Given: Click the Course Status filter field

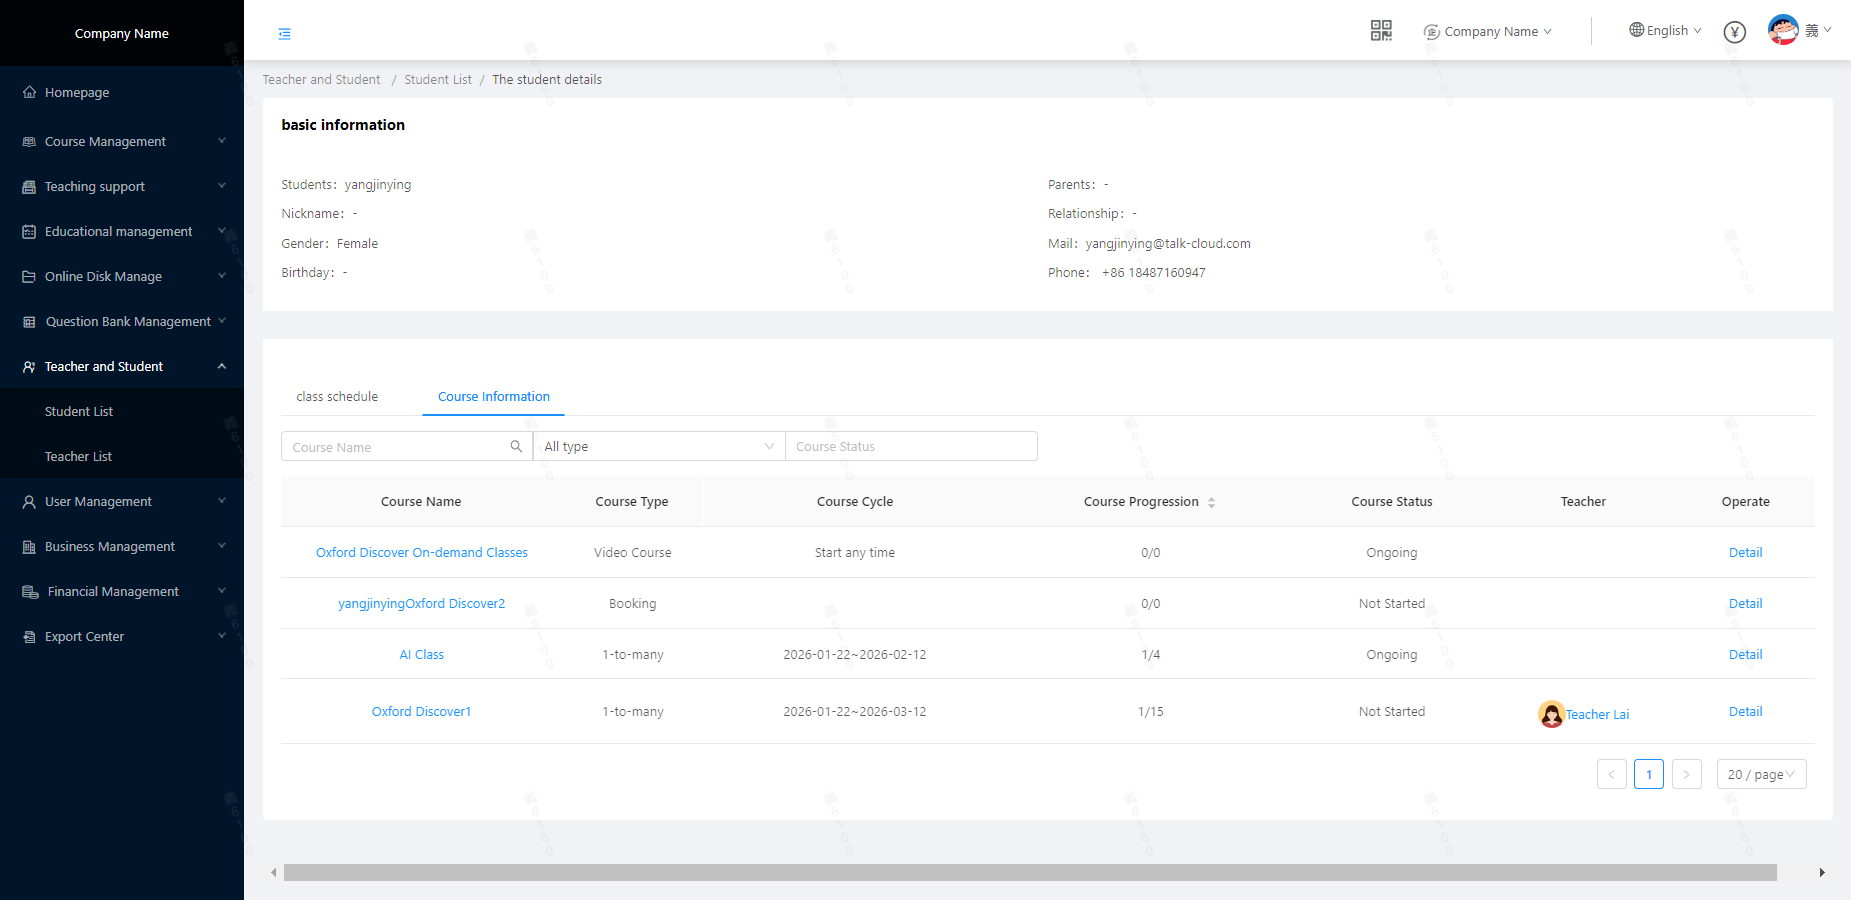Looking at the screenshot, I should pos(910,447).
